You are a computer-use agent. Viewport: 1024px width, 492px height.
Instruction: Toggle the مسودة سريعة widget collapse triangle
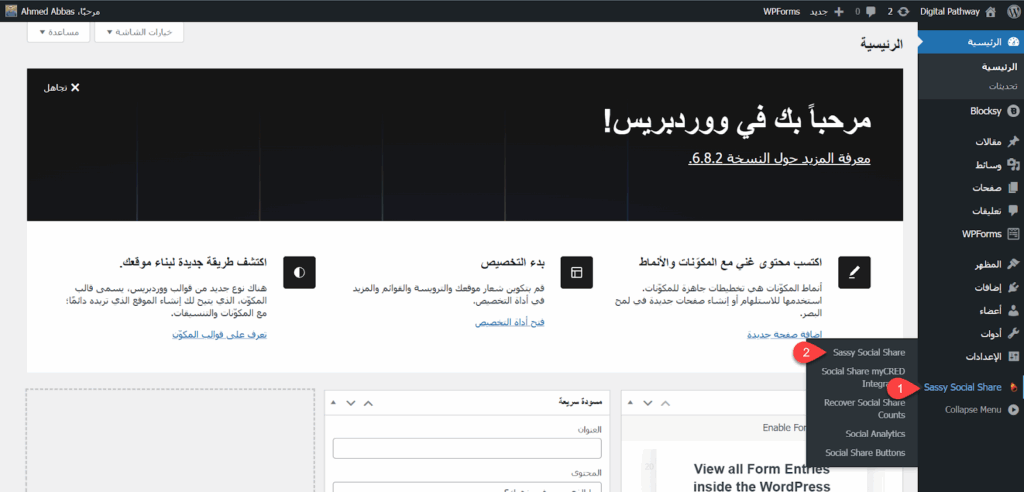click(334, 402)
